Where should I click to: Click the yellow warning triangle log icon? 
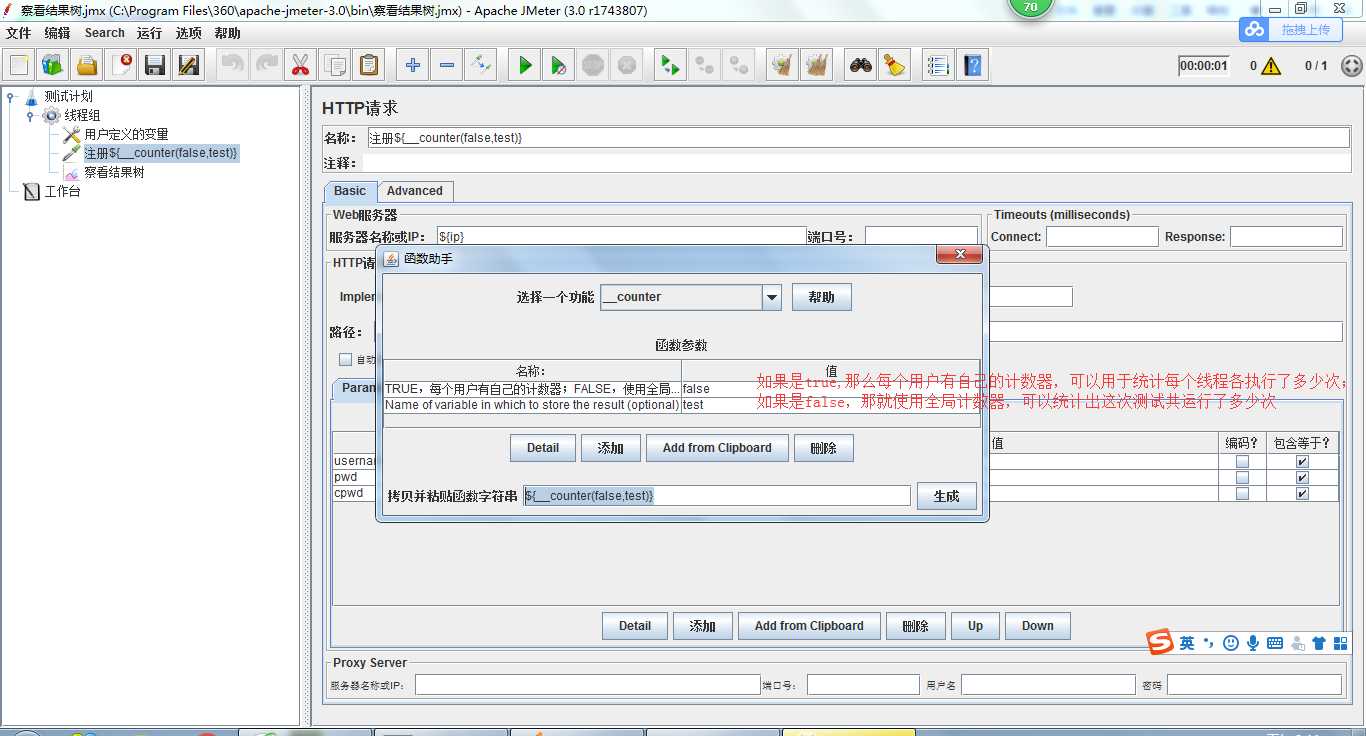coord(1271,66)
